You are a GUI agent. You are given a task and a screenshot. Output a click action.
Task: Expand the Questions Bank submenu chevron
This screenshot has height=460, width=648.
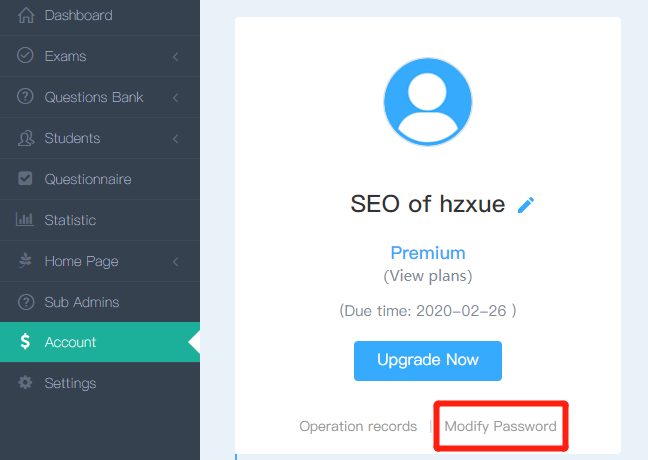click(176, 98)
